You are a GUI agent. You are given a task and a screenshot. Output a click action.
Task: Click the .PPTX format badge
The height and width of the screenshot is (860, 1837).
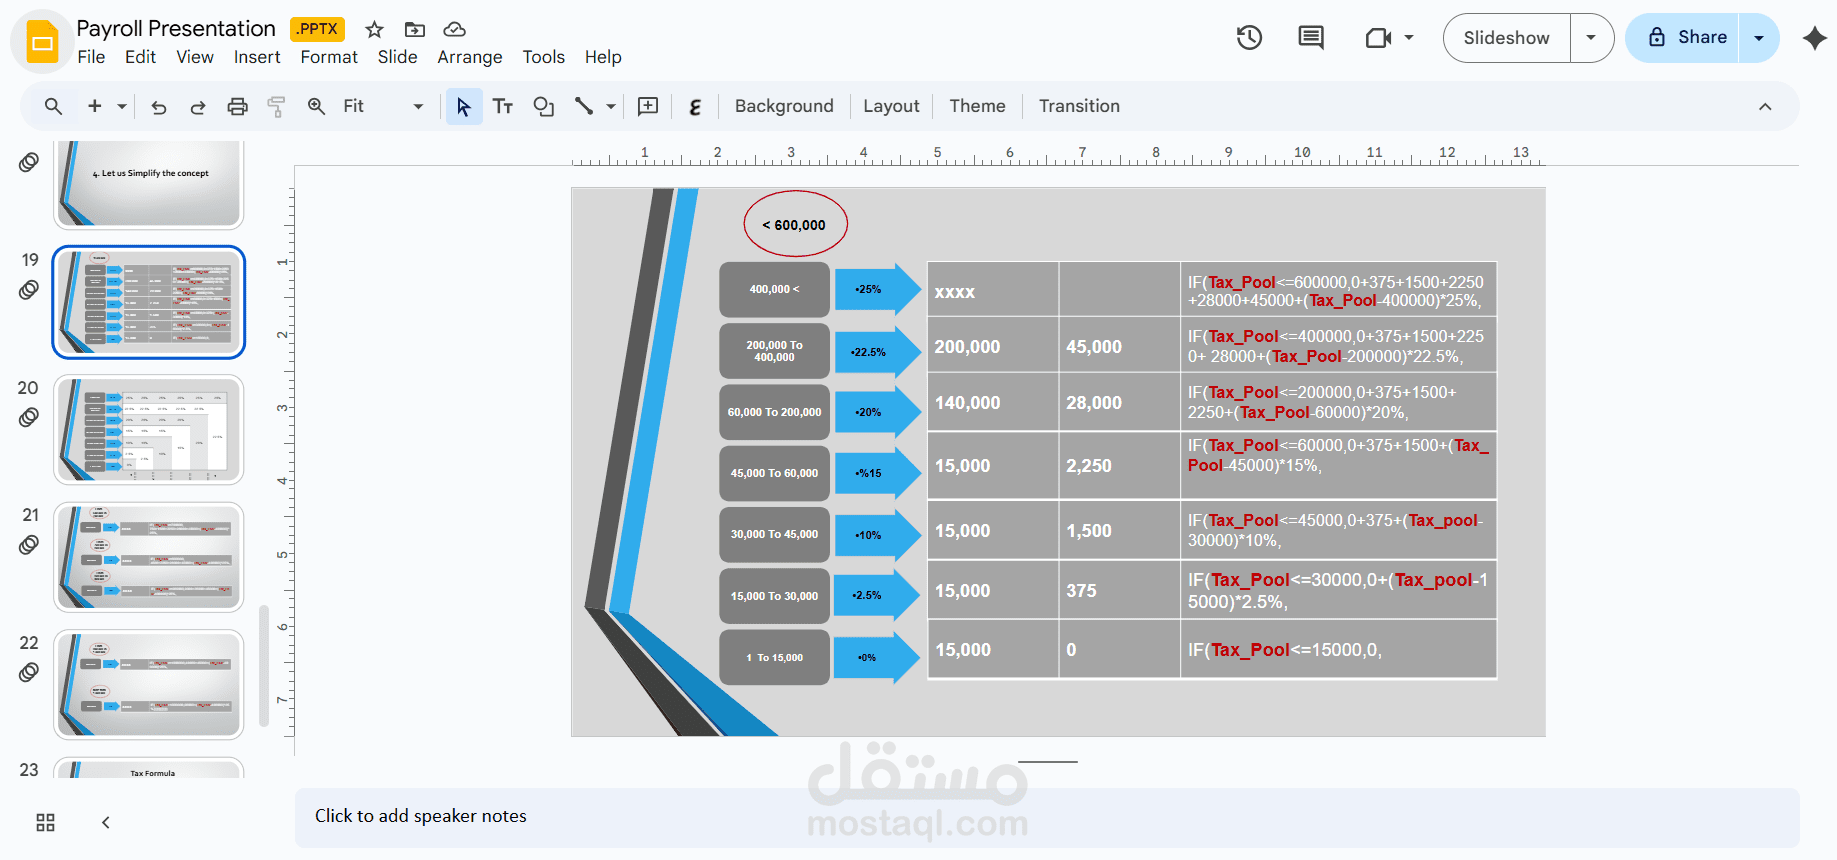tap(317, 29)
